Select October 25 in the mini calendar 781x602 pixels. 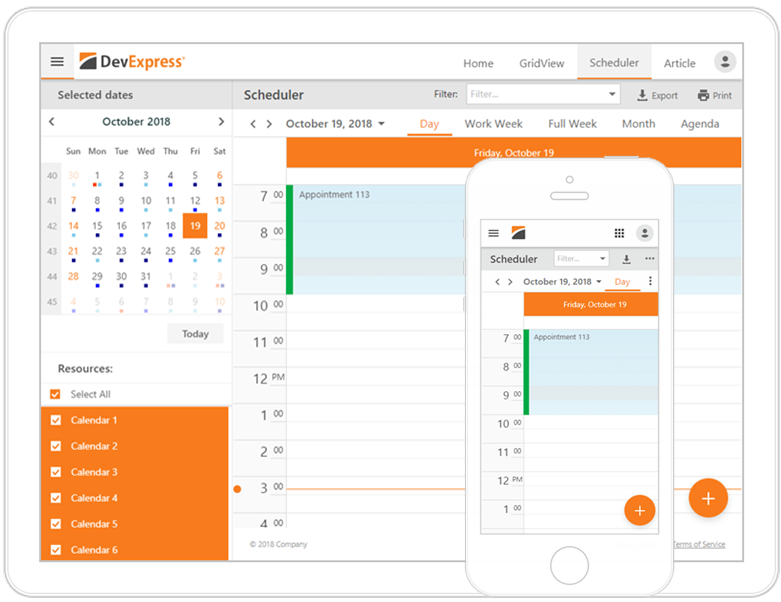[x=170, y=252]
